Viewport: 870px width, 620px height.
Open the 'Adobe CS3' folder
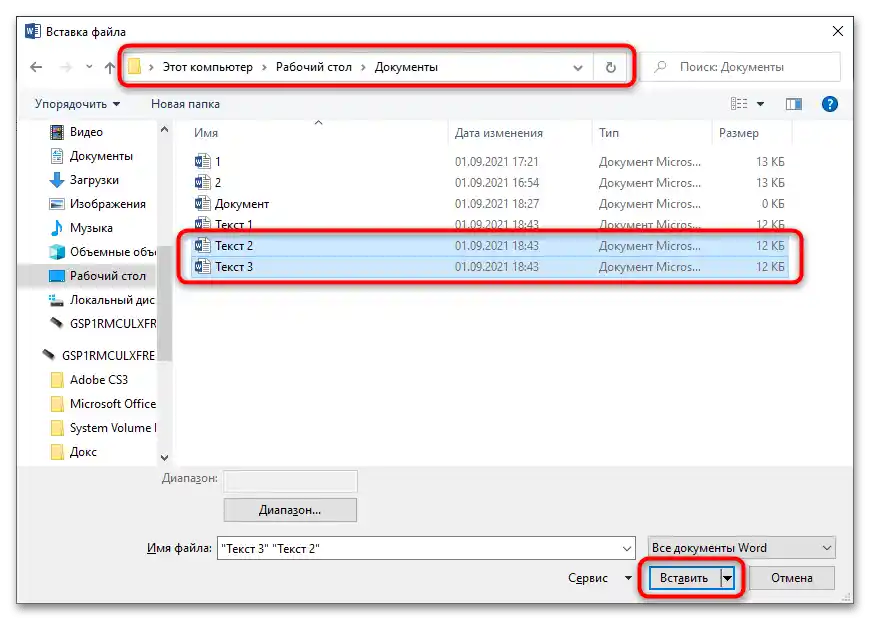(89, 380)
